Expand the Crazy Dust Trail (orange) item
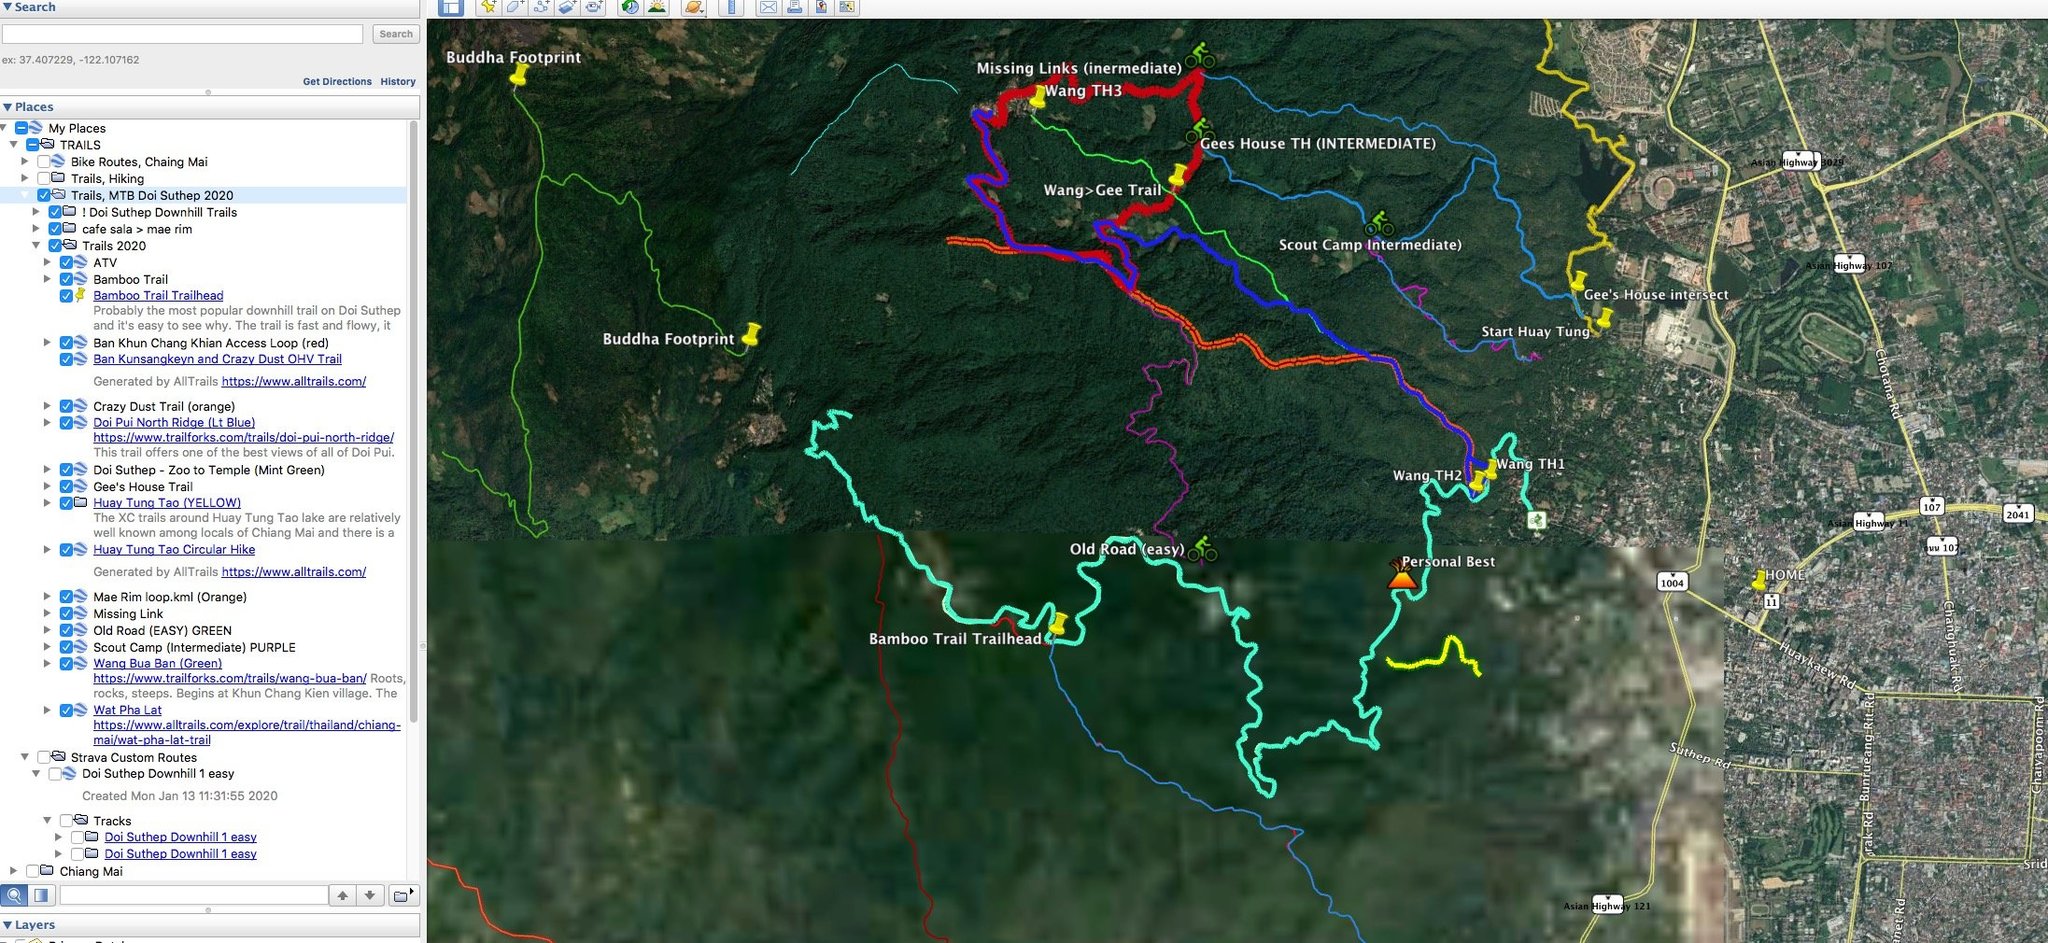 pyautogui.click(x=47, y=406)
